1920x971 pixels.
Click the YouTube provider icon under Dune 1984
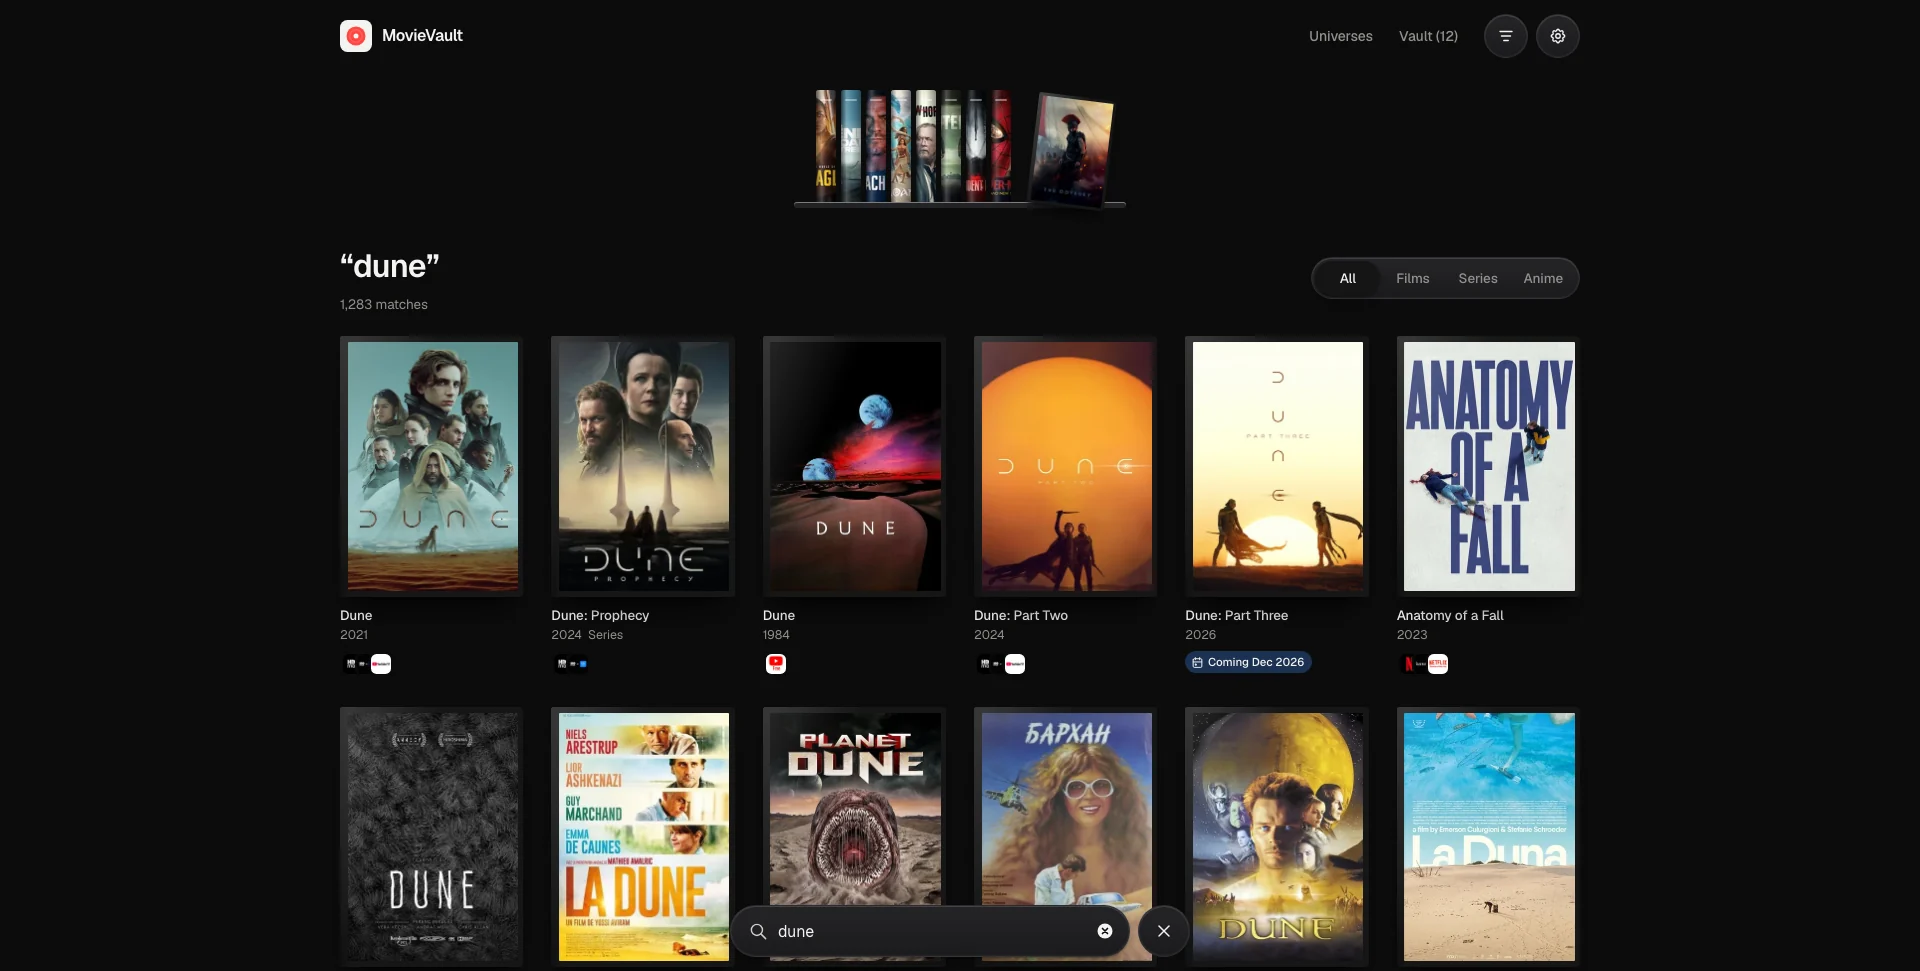click(776, 664)
